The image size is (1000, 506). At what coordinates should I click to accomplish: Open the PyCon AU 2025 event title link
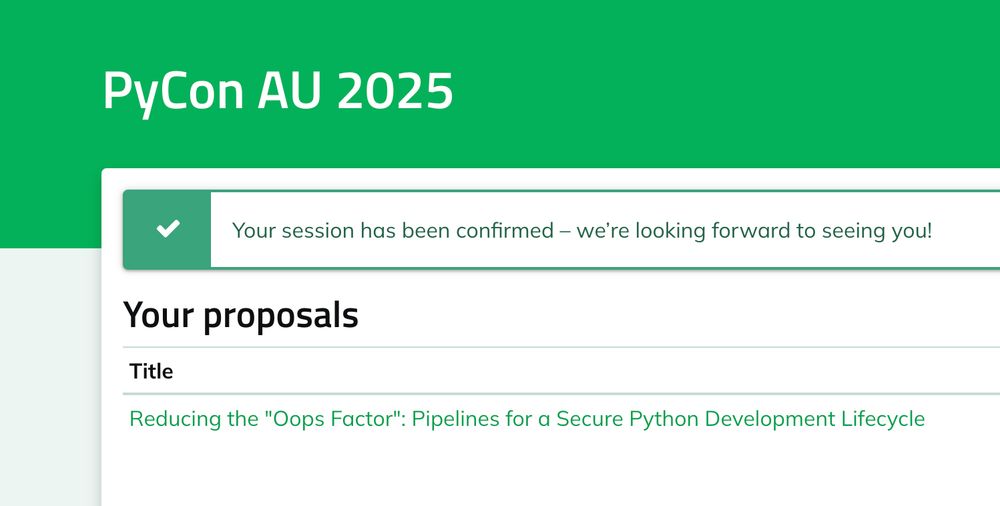(x=278, y=91)
